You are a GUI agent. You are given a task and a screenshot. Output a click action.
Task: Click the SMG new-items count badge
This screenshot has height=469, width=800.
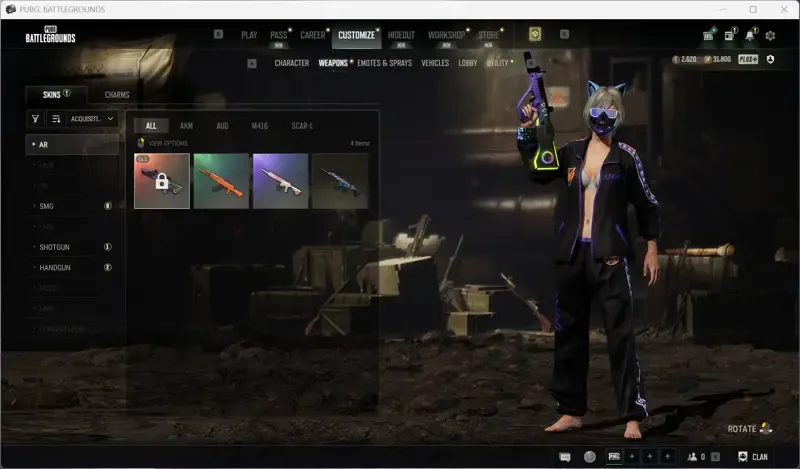(x=108, y=206)
